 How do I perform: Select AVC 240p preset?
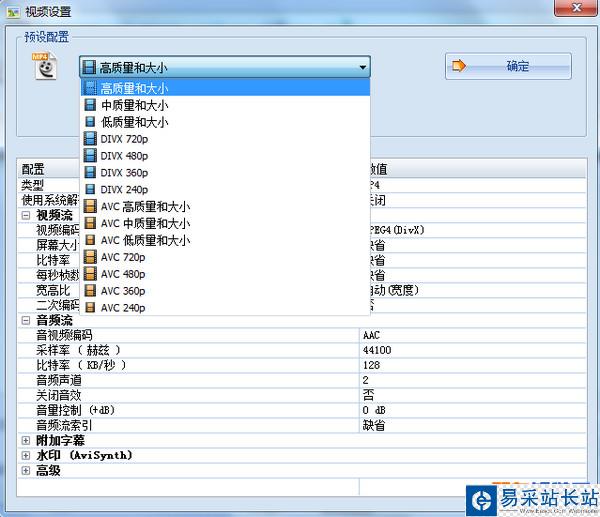[x=225, y=308]
